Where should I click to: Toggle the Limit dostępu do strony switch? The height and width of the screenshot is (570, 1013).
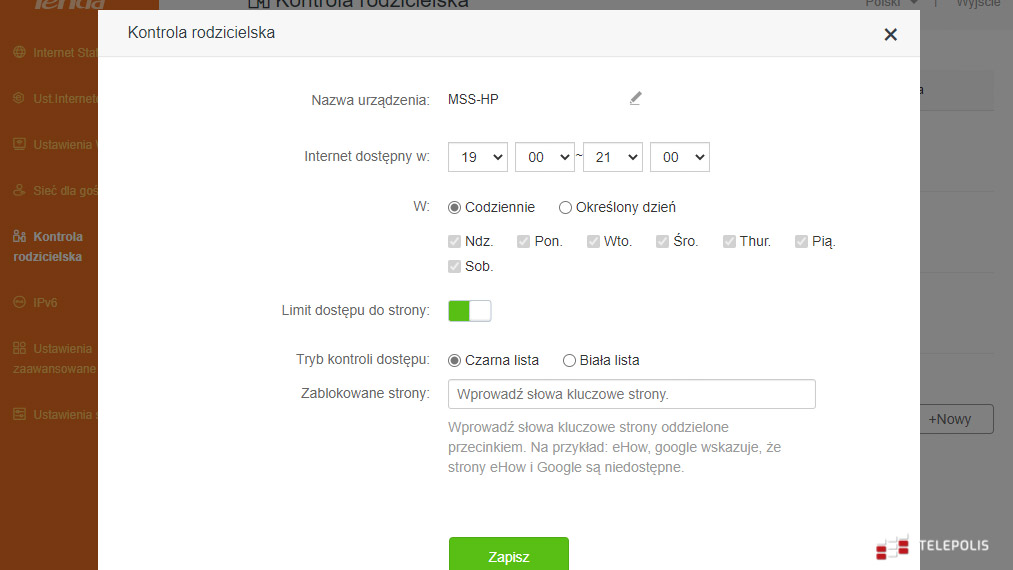pos(470,311)
